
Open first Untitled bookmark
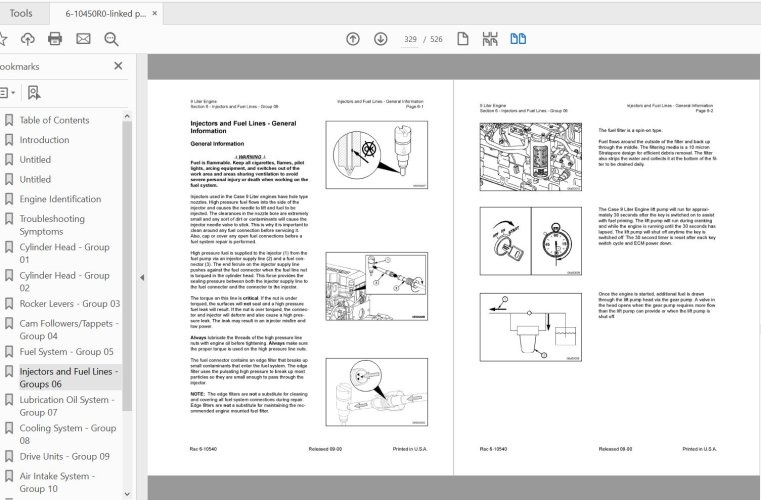[35, 160]
